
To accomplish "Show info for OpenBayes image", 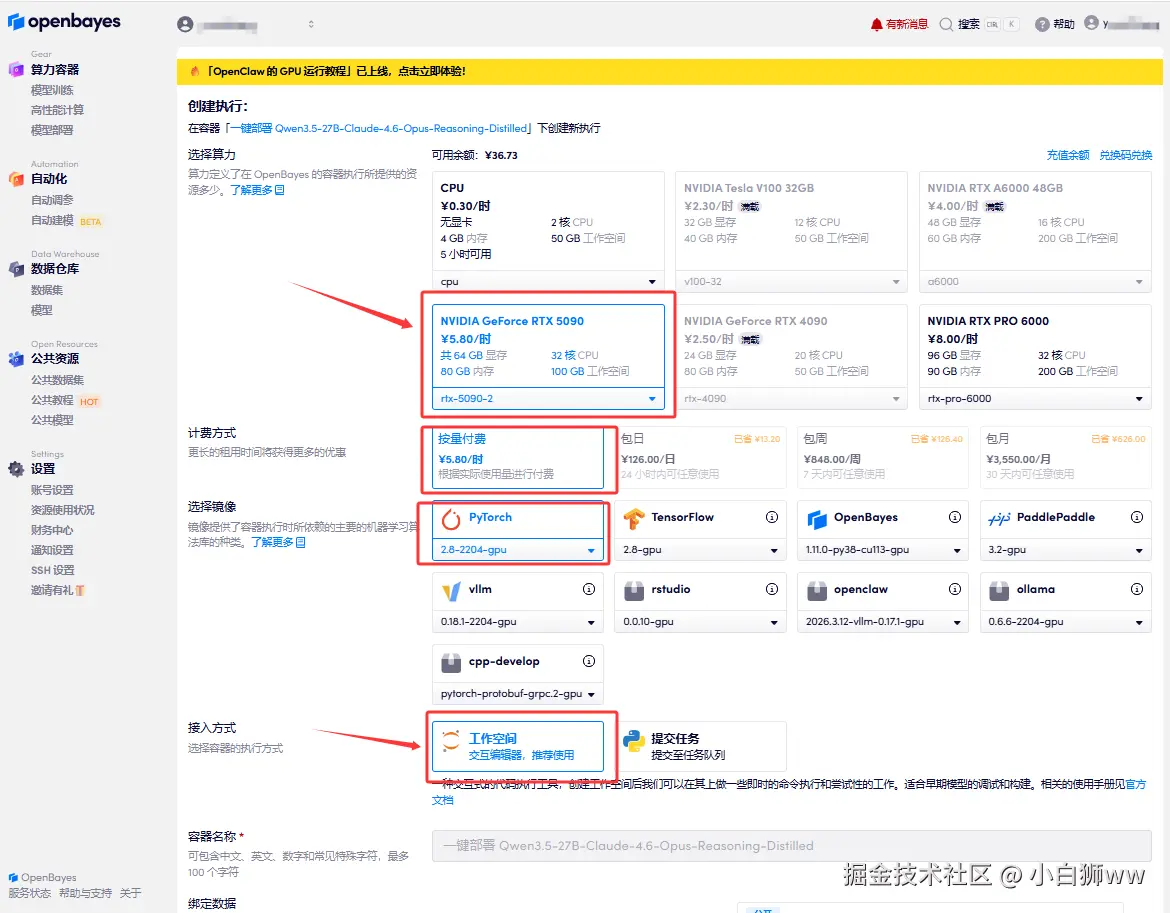I will (954, 517).
